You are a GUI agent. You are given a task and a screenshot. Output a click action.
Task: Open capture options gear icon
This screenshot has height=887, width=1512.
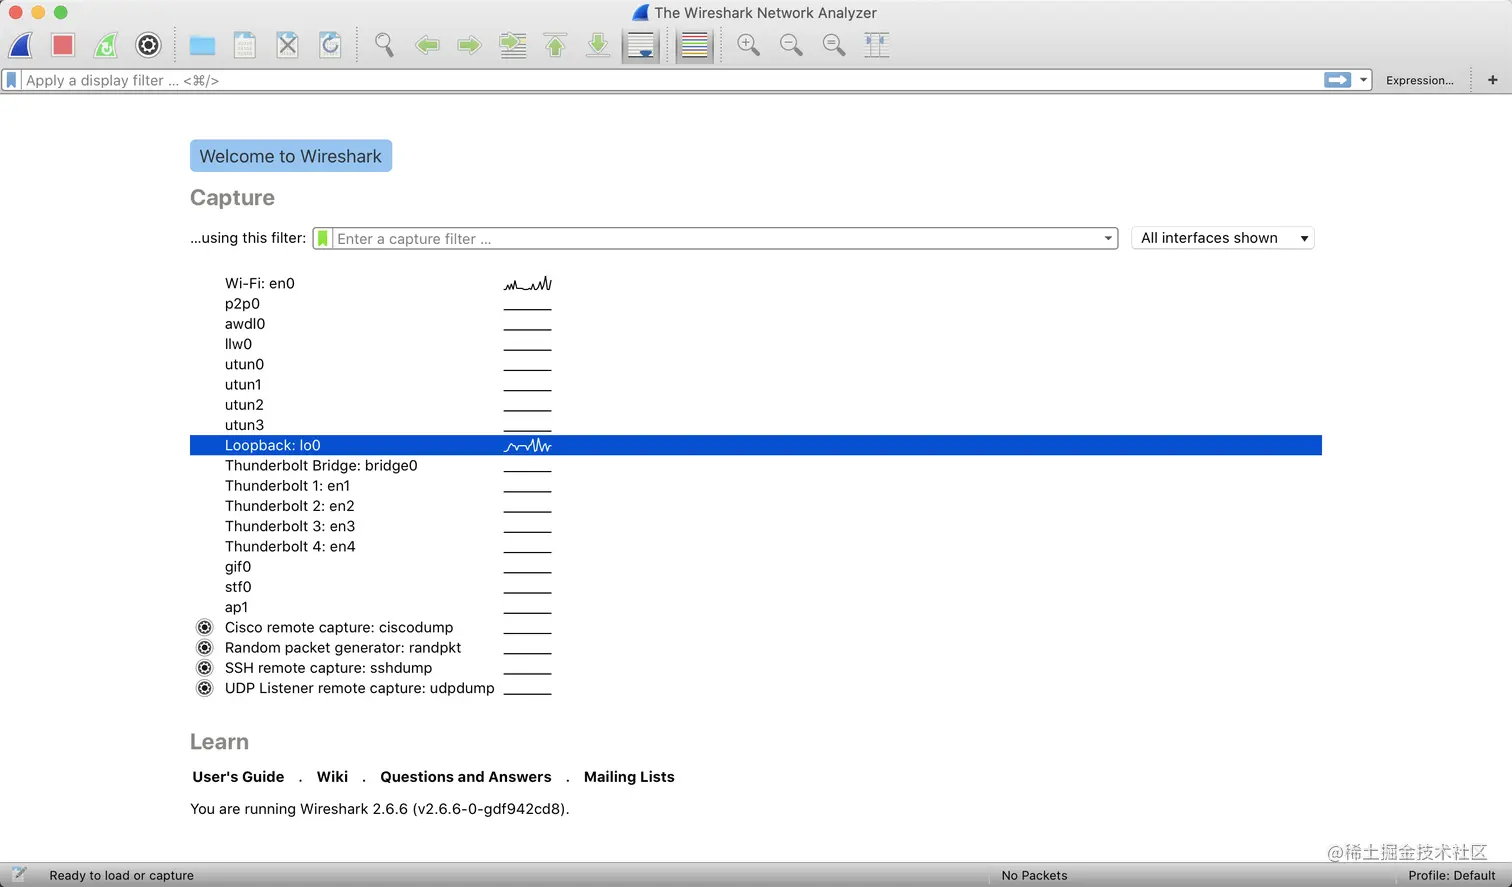pos(148,45)
